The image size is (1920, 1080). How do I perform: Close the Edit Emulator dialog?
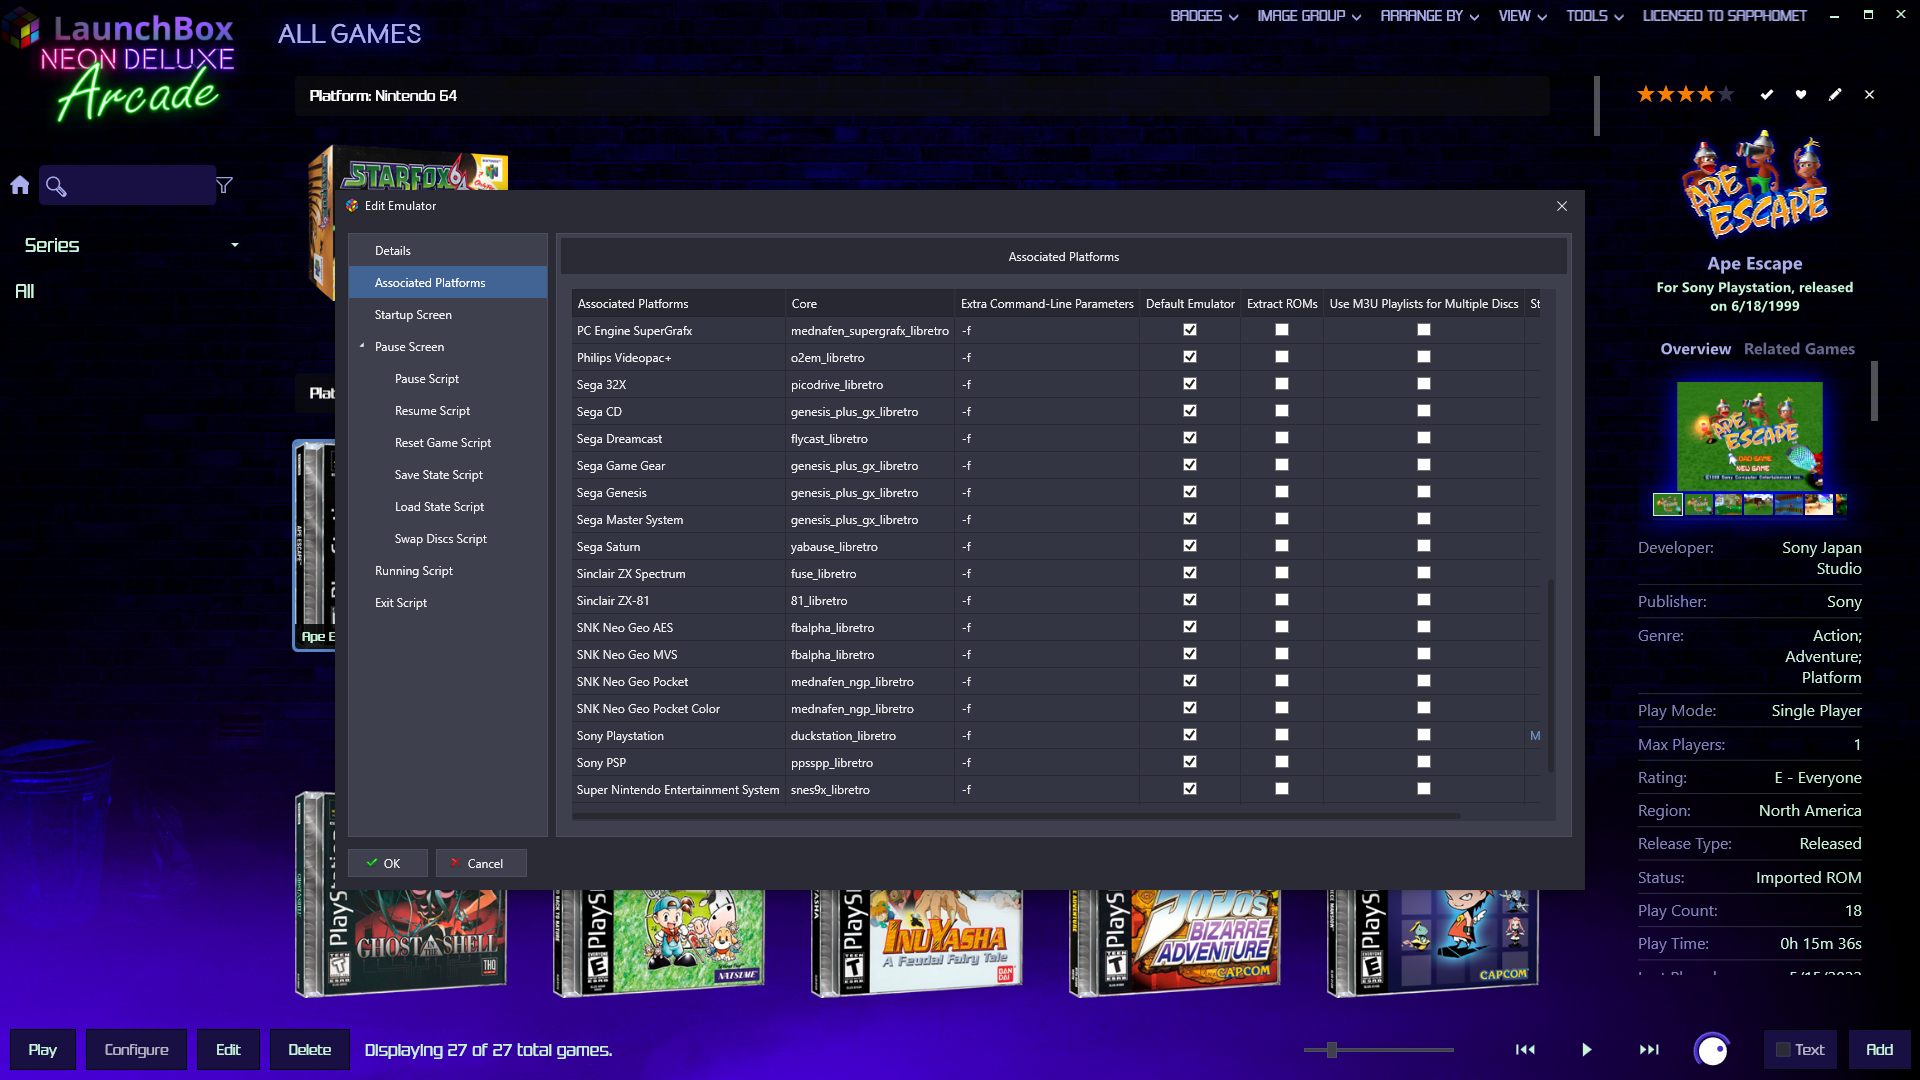click(1562, 206)
